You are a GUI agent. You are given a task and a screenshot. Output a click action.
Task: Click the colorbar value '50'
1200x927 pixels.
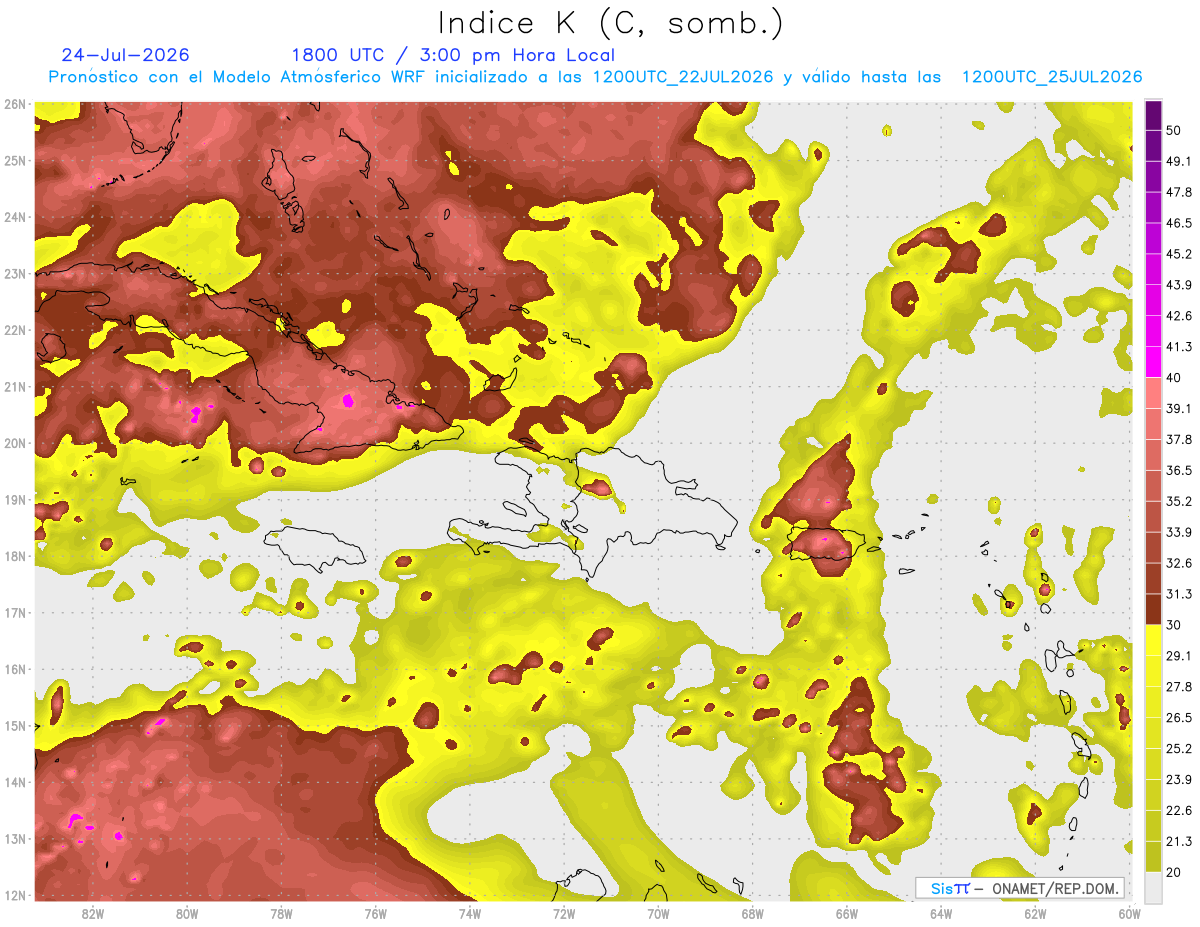pos(1175,130)
